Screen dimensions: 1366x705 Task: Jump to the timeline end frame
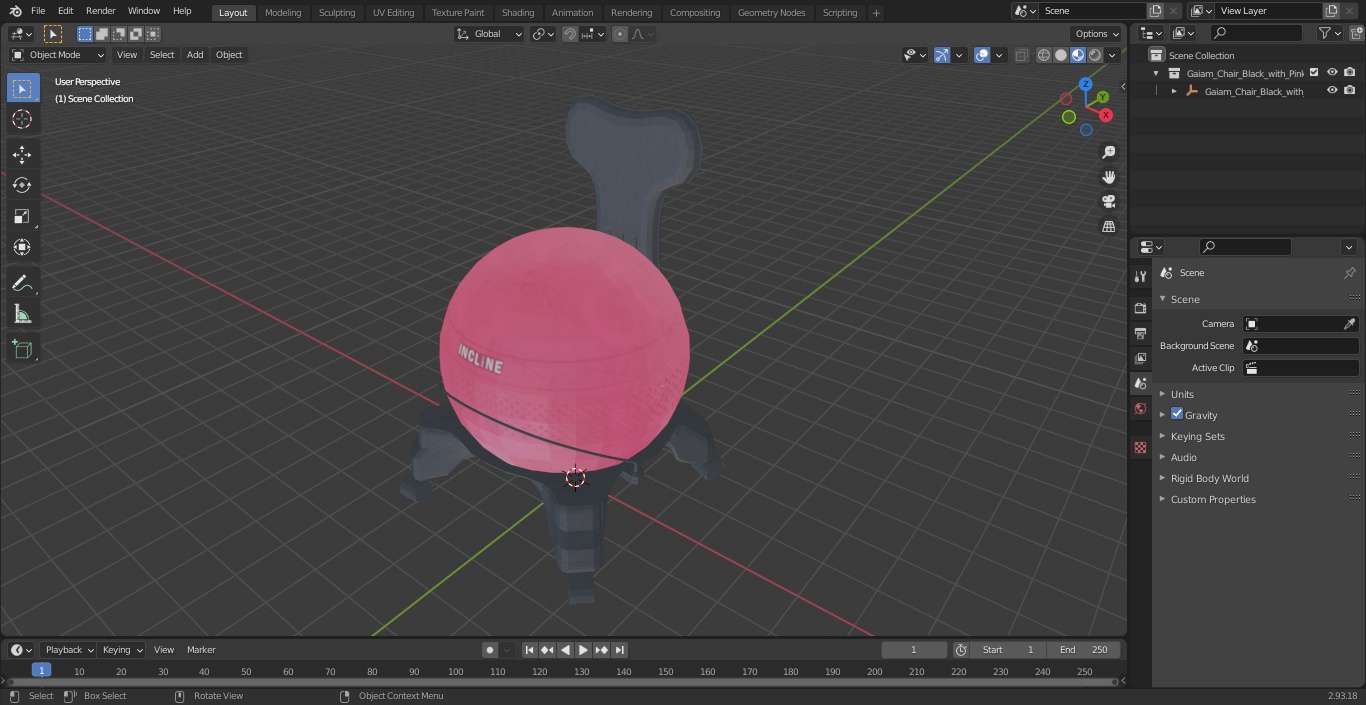click(x=620, y=650)
